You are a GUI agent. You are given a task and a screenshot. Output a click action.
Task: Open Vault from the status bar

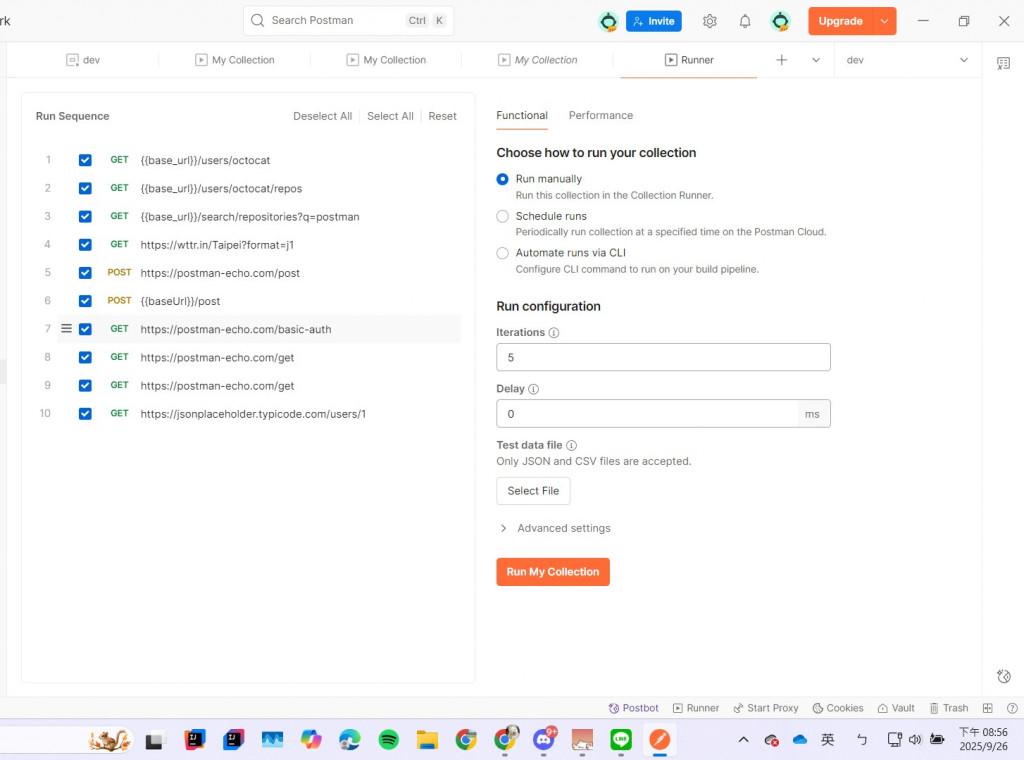tap(895, 708)
